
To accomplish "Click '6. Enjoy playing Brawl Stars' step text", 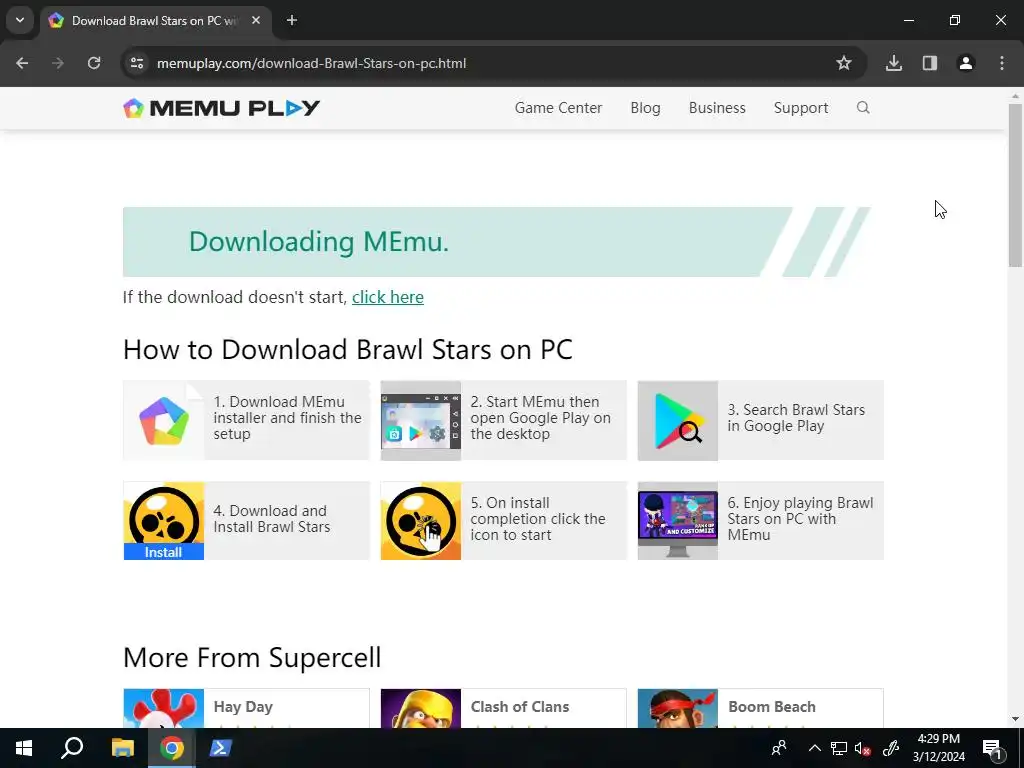I will tap(800, 519).
